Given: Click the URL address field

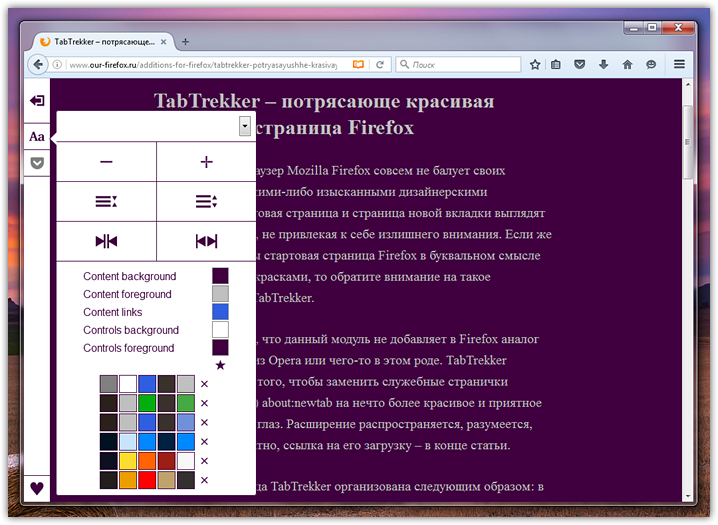Looking at the screenshot, I should (203, 65).
